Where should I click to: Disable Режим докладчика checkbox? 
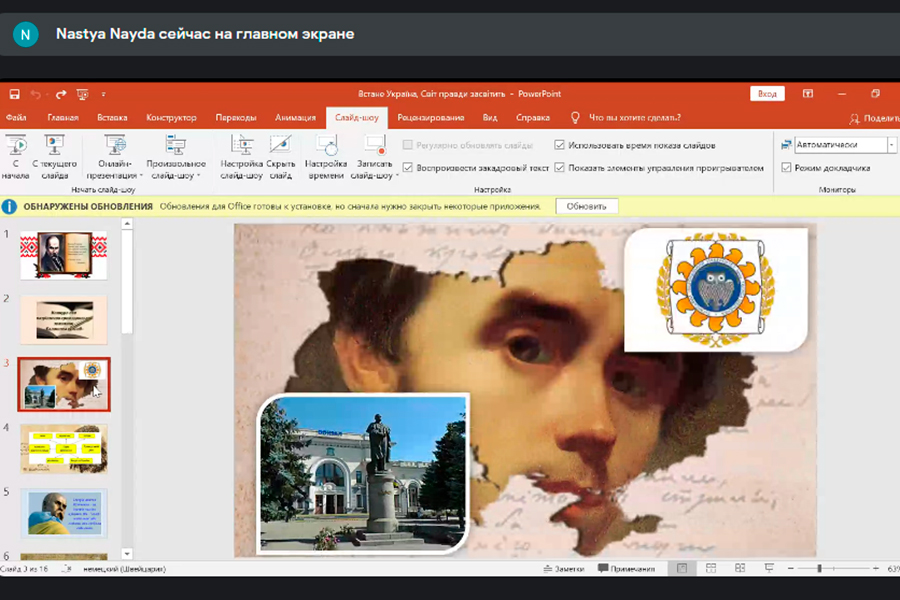[x=787, y=168]
